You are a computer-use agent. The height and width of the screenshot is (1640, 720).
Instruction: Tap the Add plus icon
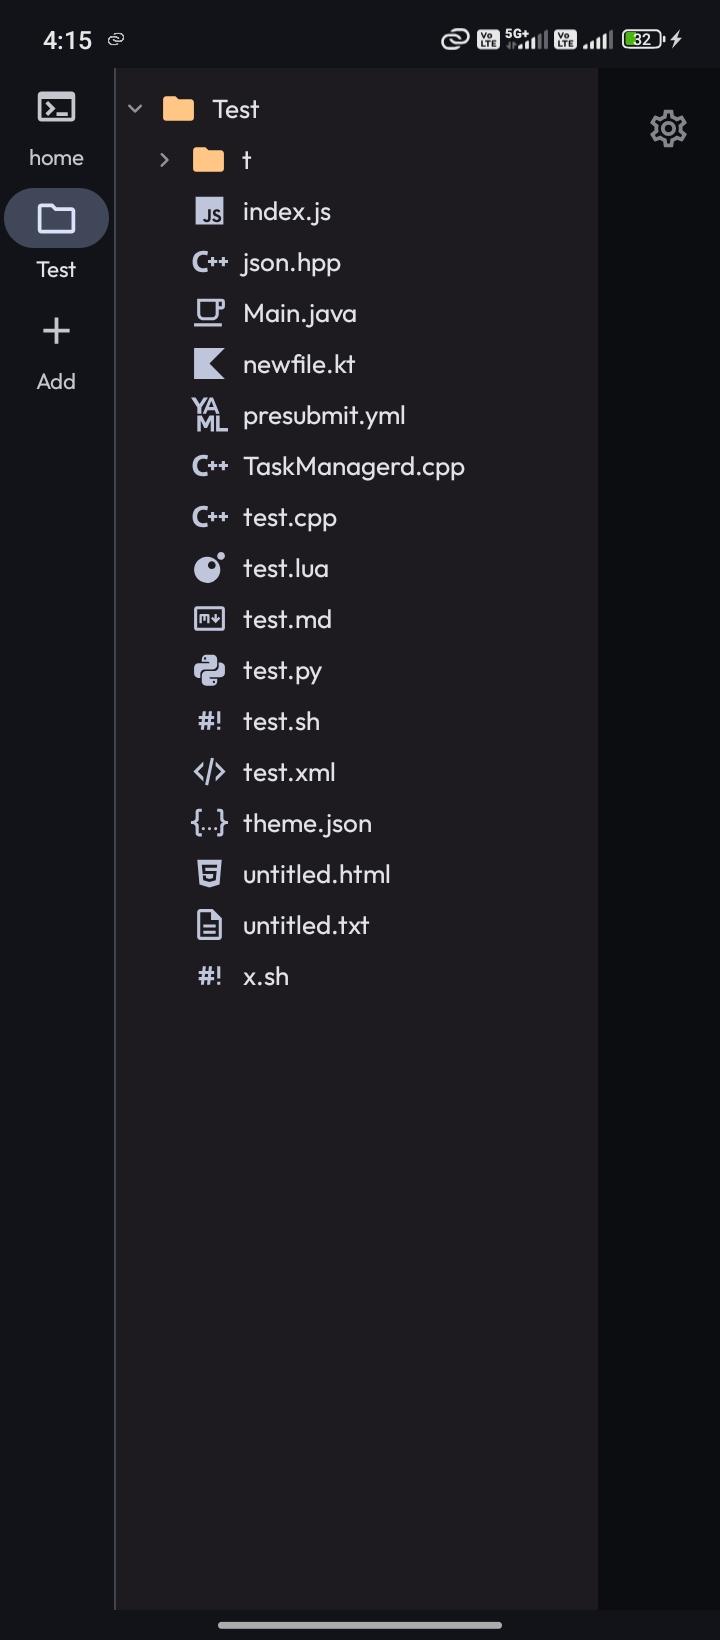click(x=56, y=331)
